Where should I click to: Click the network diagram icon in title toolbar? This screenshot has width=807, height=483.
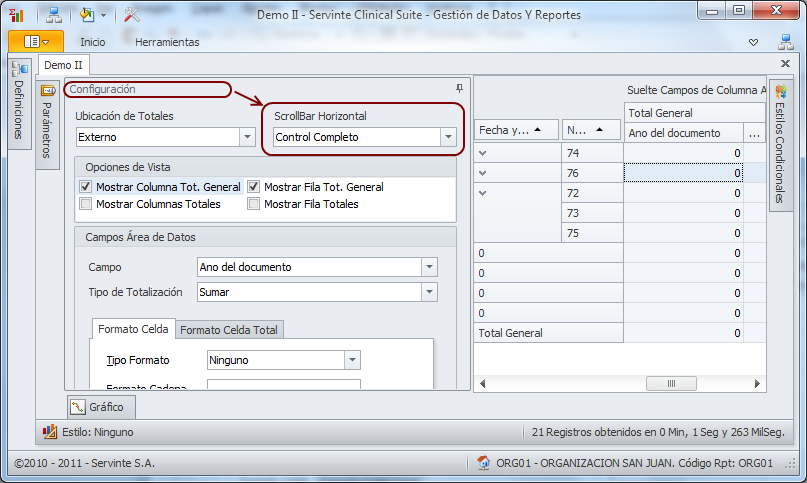click(53, 15)
